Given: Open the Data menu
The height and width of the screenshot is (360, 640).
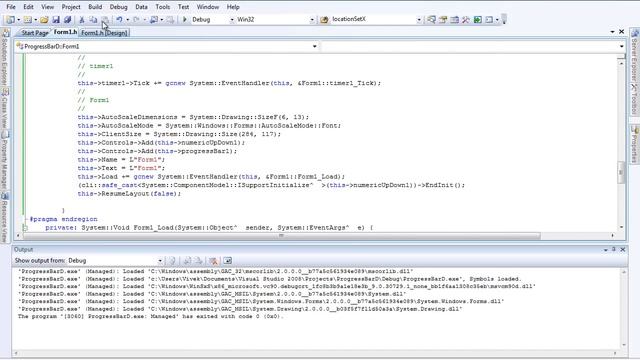Looking at the screenshot, I should click(141, 7).
